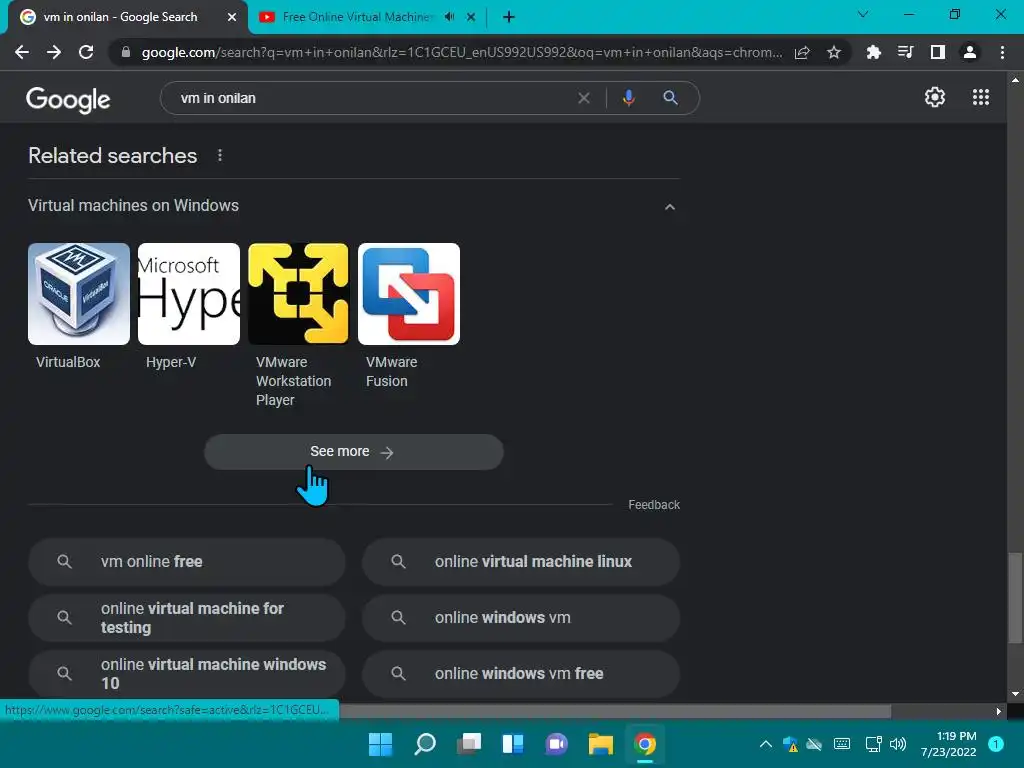The image size is (1024, 768).
Task: Clear the search box with X
Action: [584, 98]
